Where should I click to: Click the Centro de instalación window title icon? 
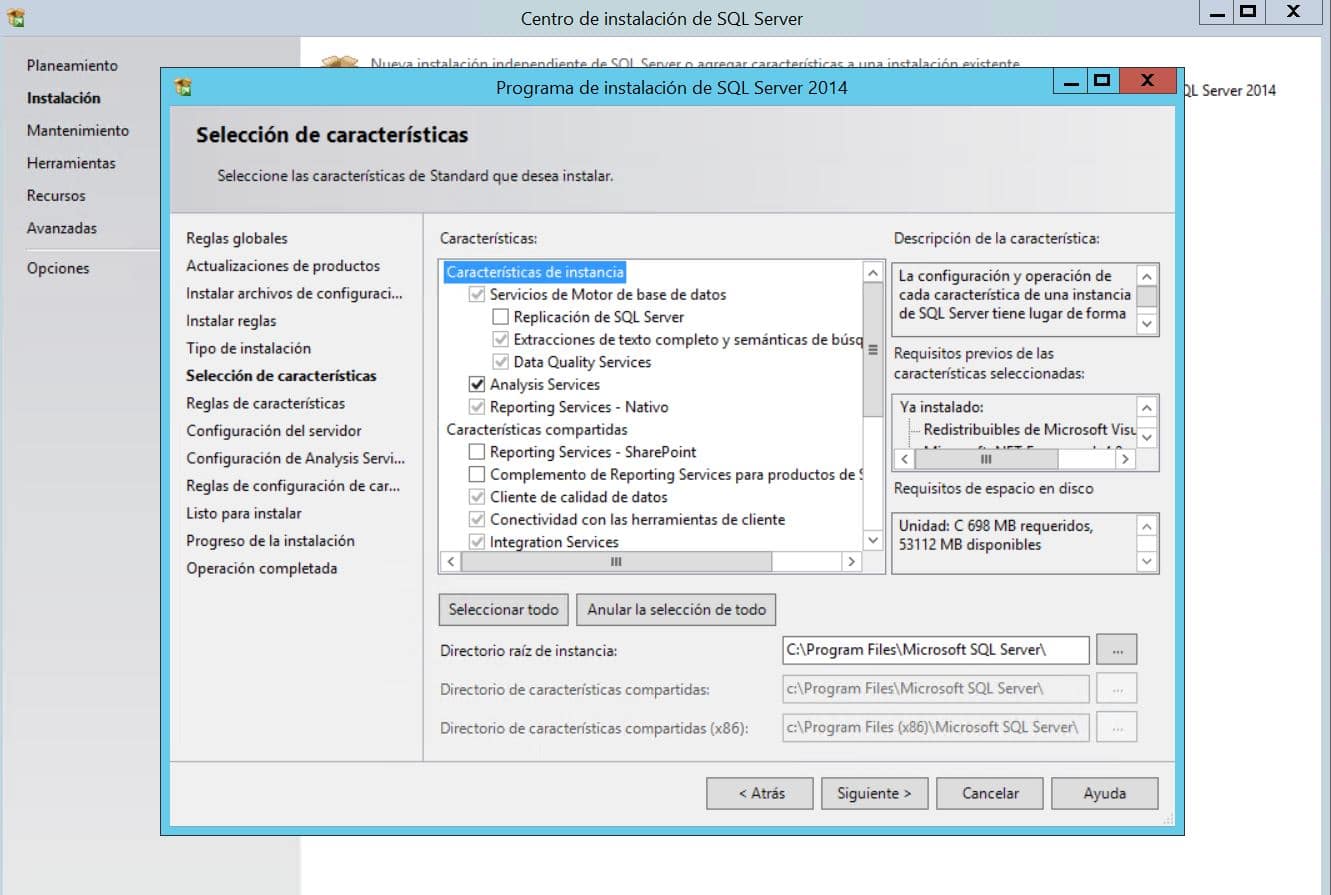point(16,17)
